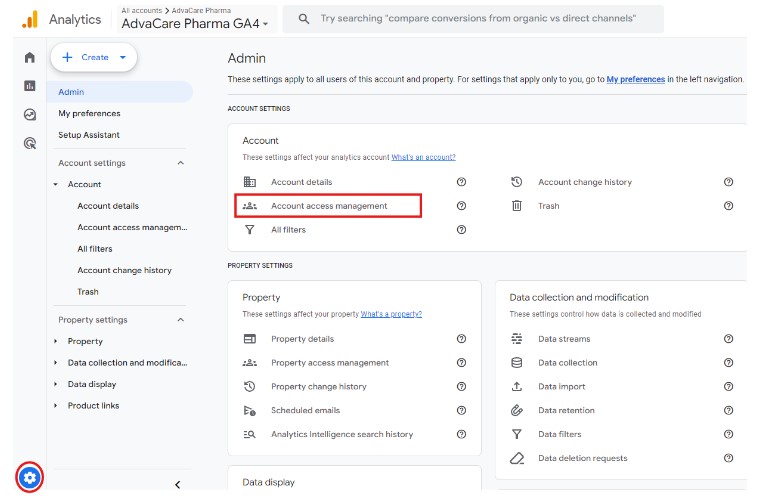Collapse the Property settings section
759x498 pixels.
click(181, 320)
